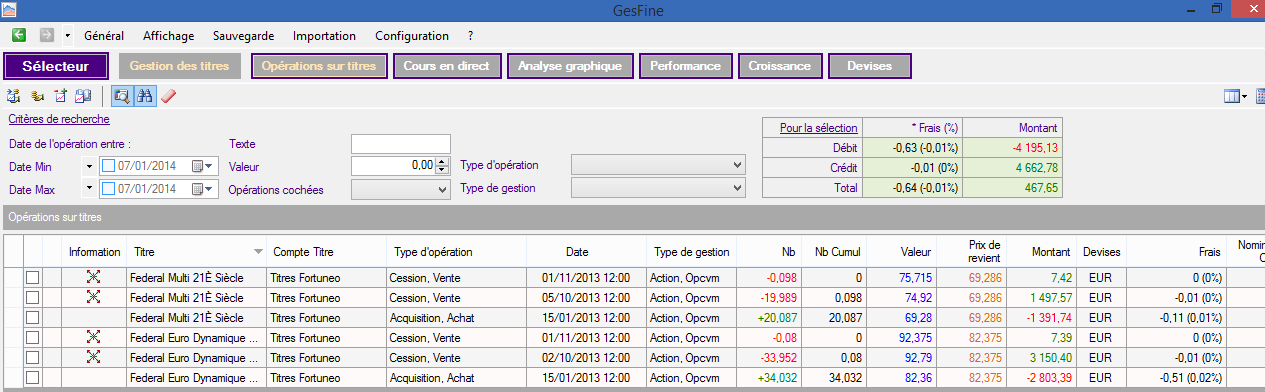
Task: Click the red cross icon on 02/10/2013 row
Action: (x=93, y=357)
